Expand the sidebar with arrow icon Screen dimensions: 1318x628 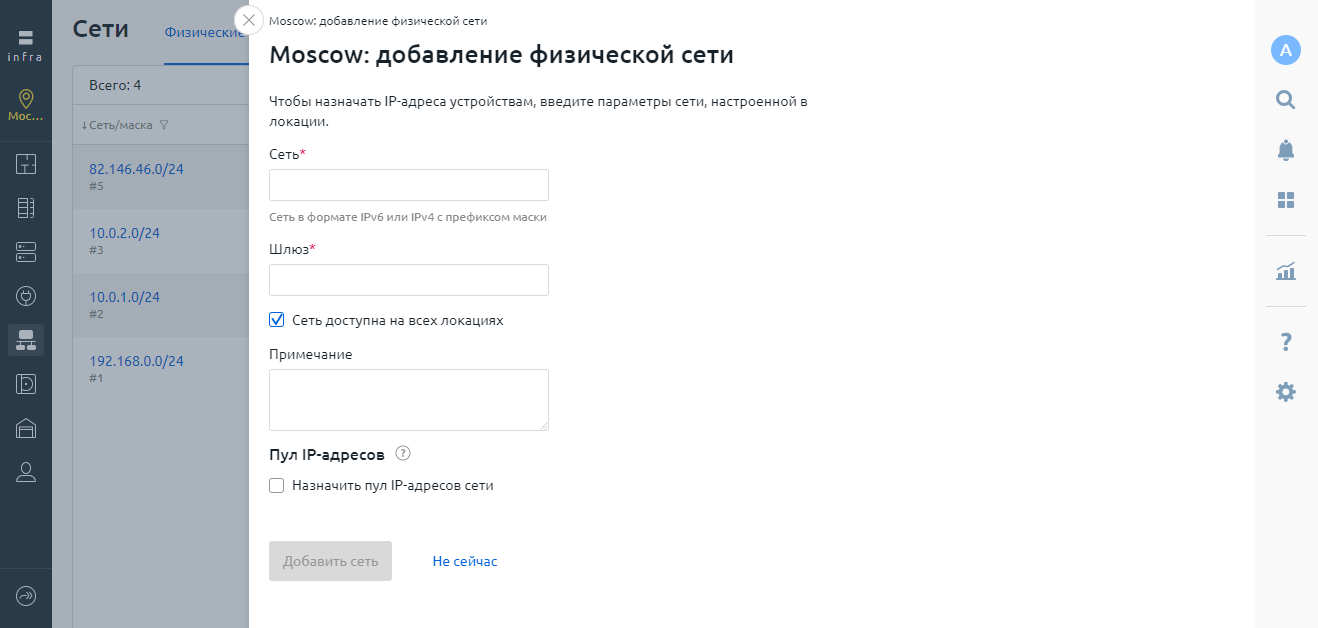26,596
